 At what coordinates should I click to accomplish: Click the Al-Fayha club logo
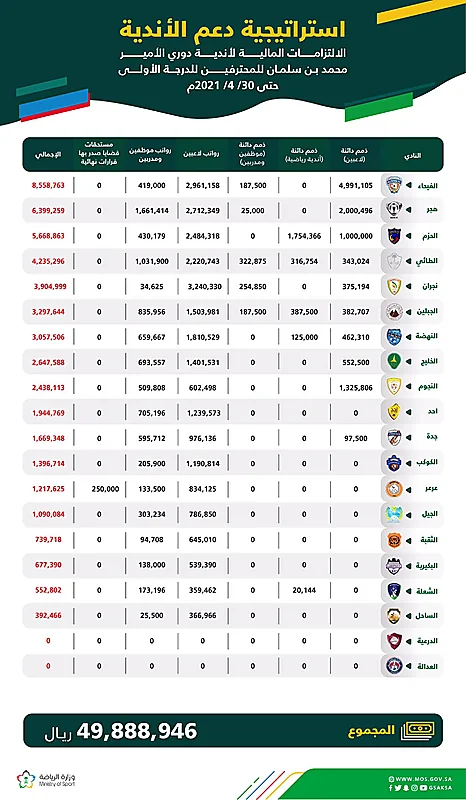[394, 186]
